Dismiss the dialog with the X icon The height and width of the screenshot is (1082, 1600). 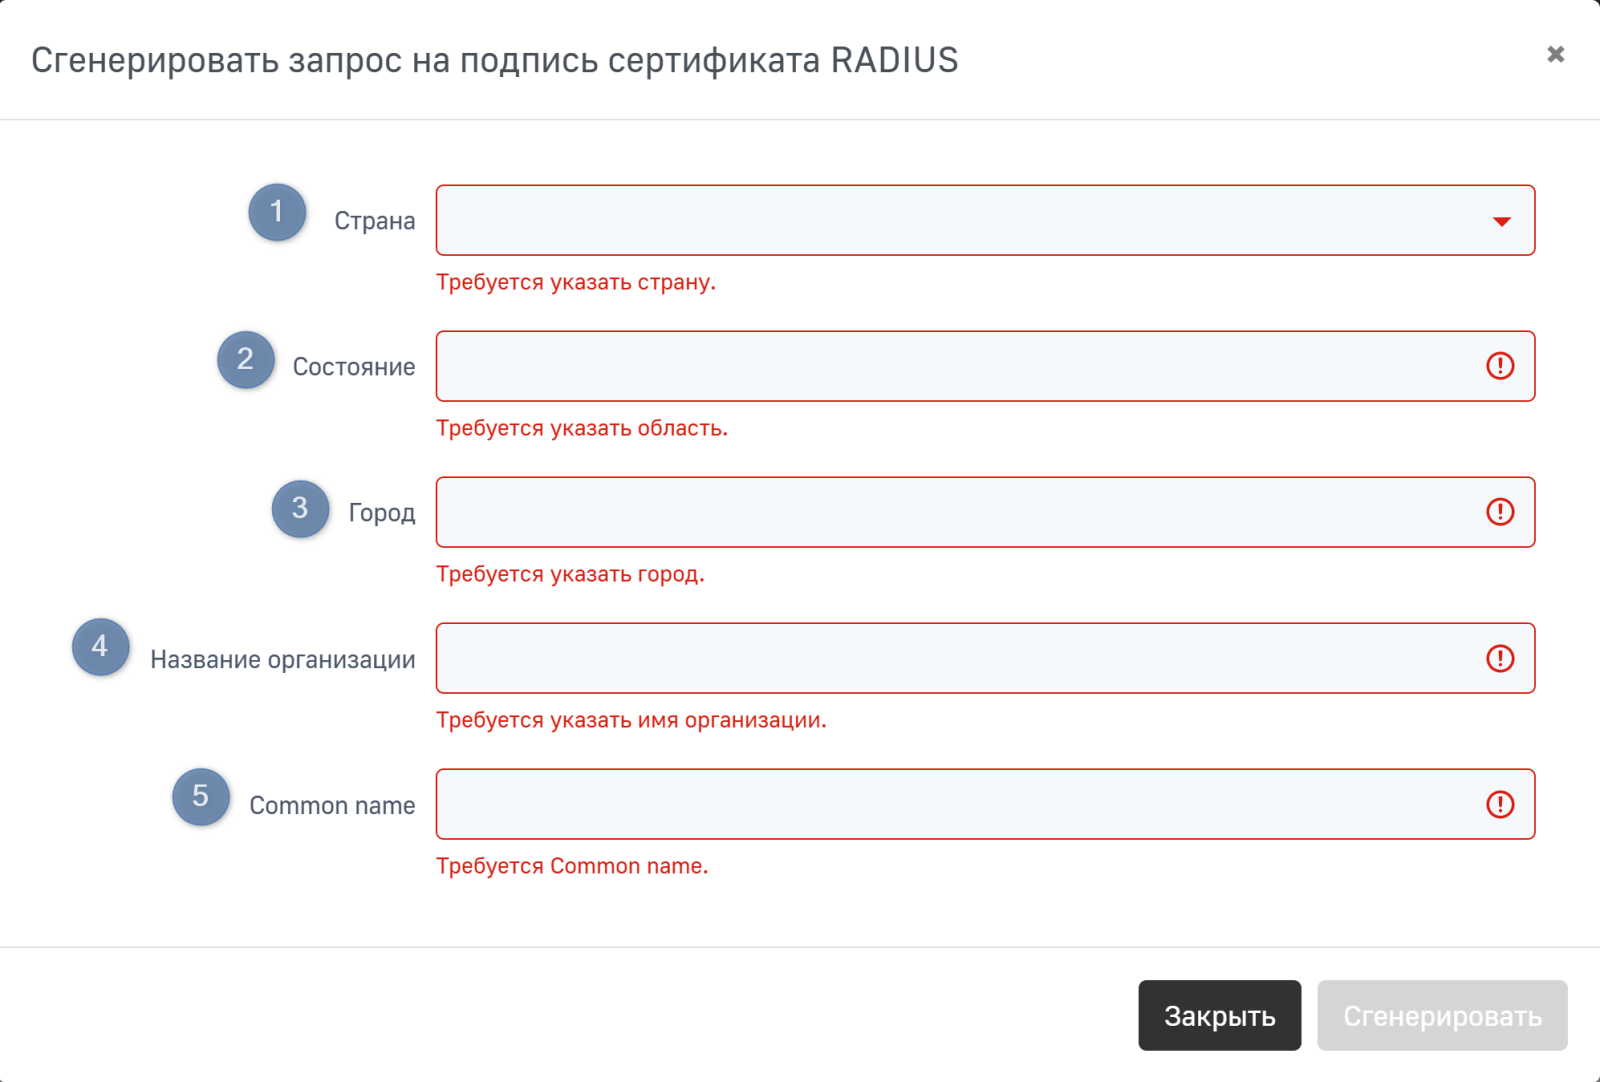(1555, 54)
